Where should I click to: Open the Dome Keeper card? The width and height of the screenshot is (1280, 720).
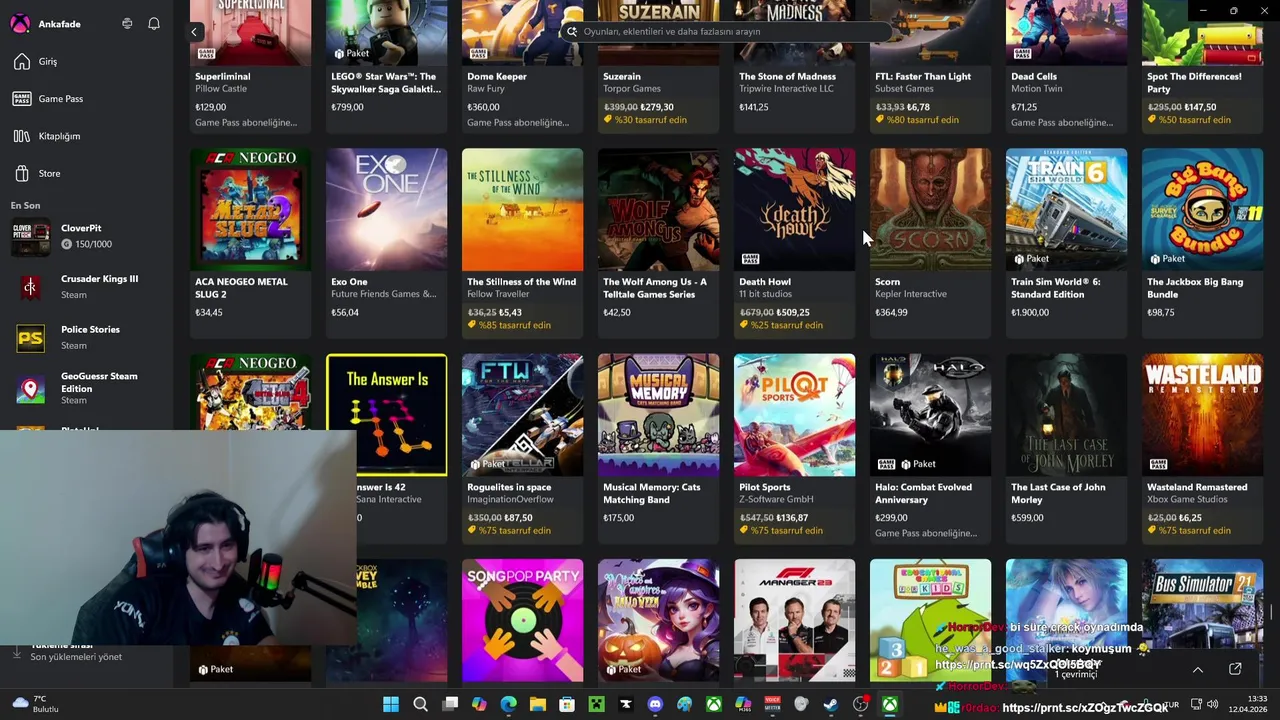[523, 67]
